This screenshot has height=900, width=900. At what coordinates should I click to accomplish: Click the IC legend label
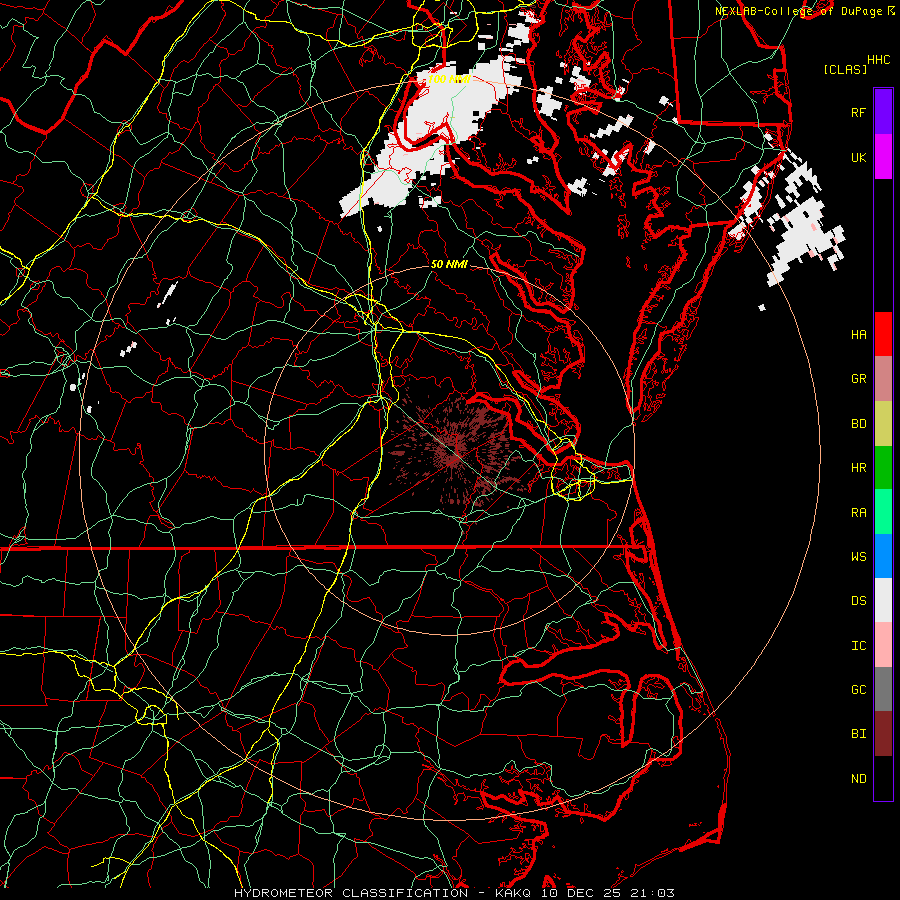click(858, 646)
